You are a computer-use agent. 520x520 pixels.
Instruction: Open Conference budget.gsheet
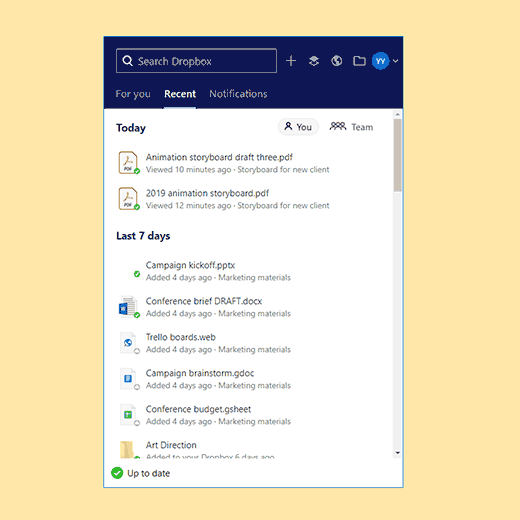point(198,409)
